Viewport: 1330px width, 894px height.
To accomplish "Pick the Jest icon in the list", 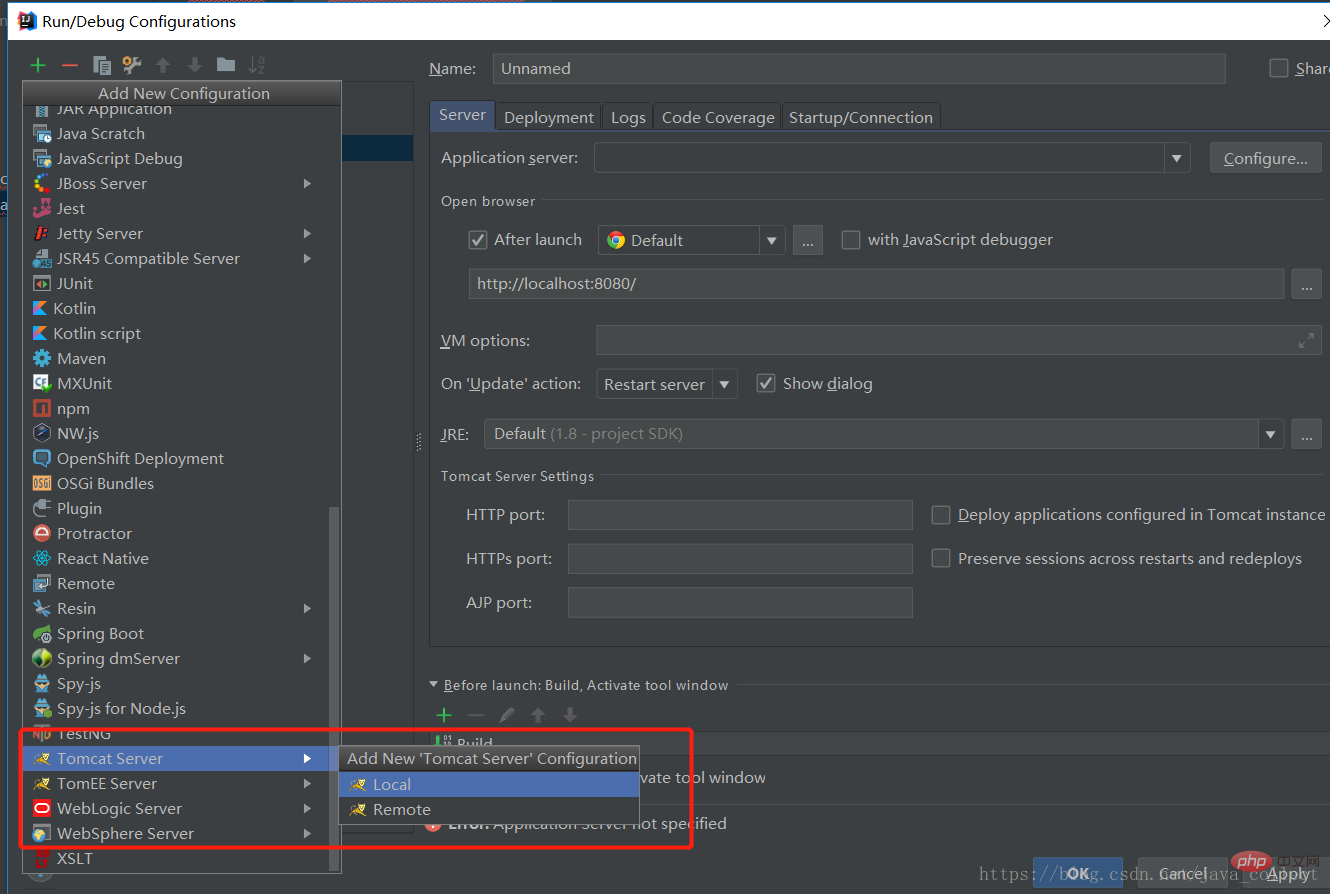I will coord(42,208).
